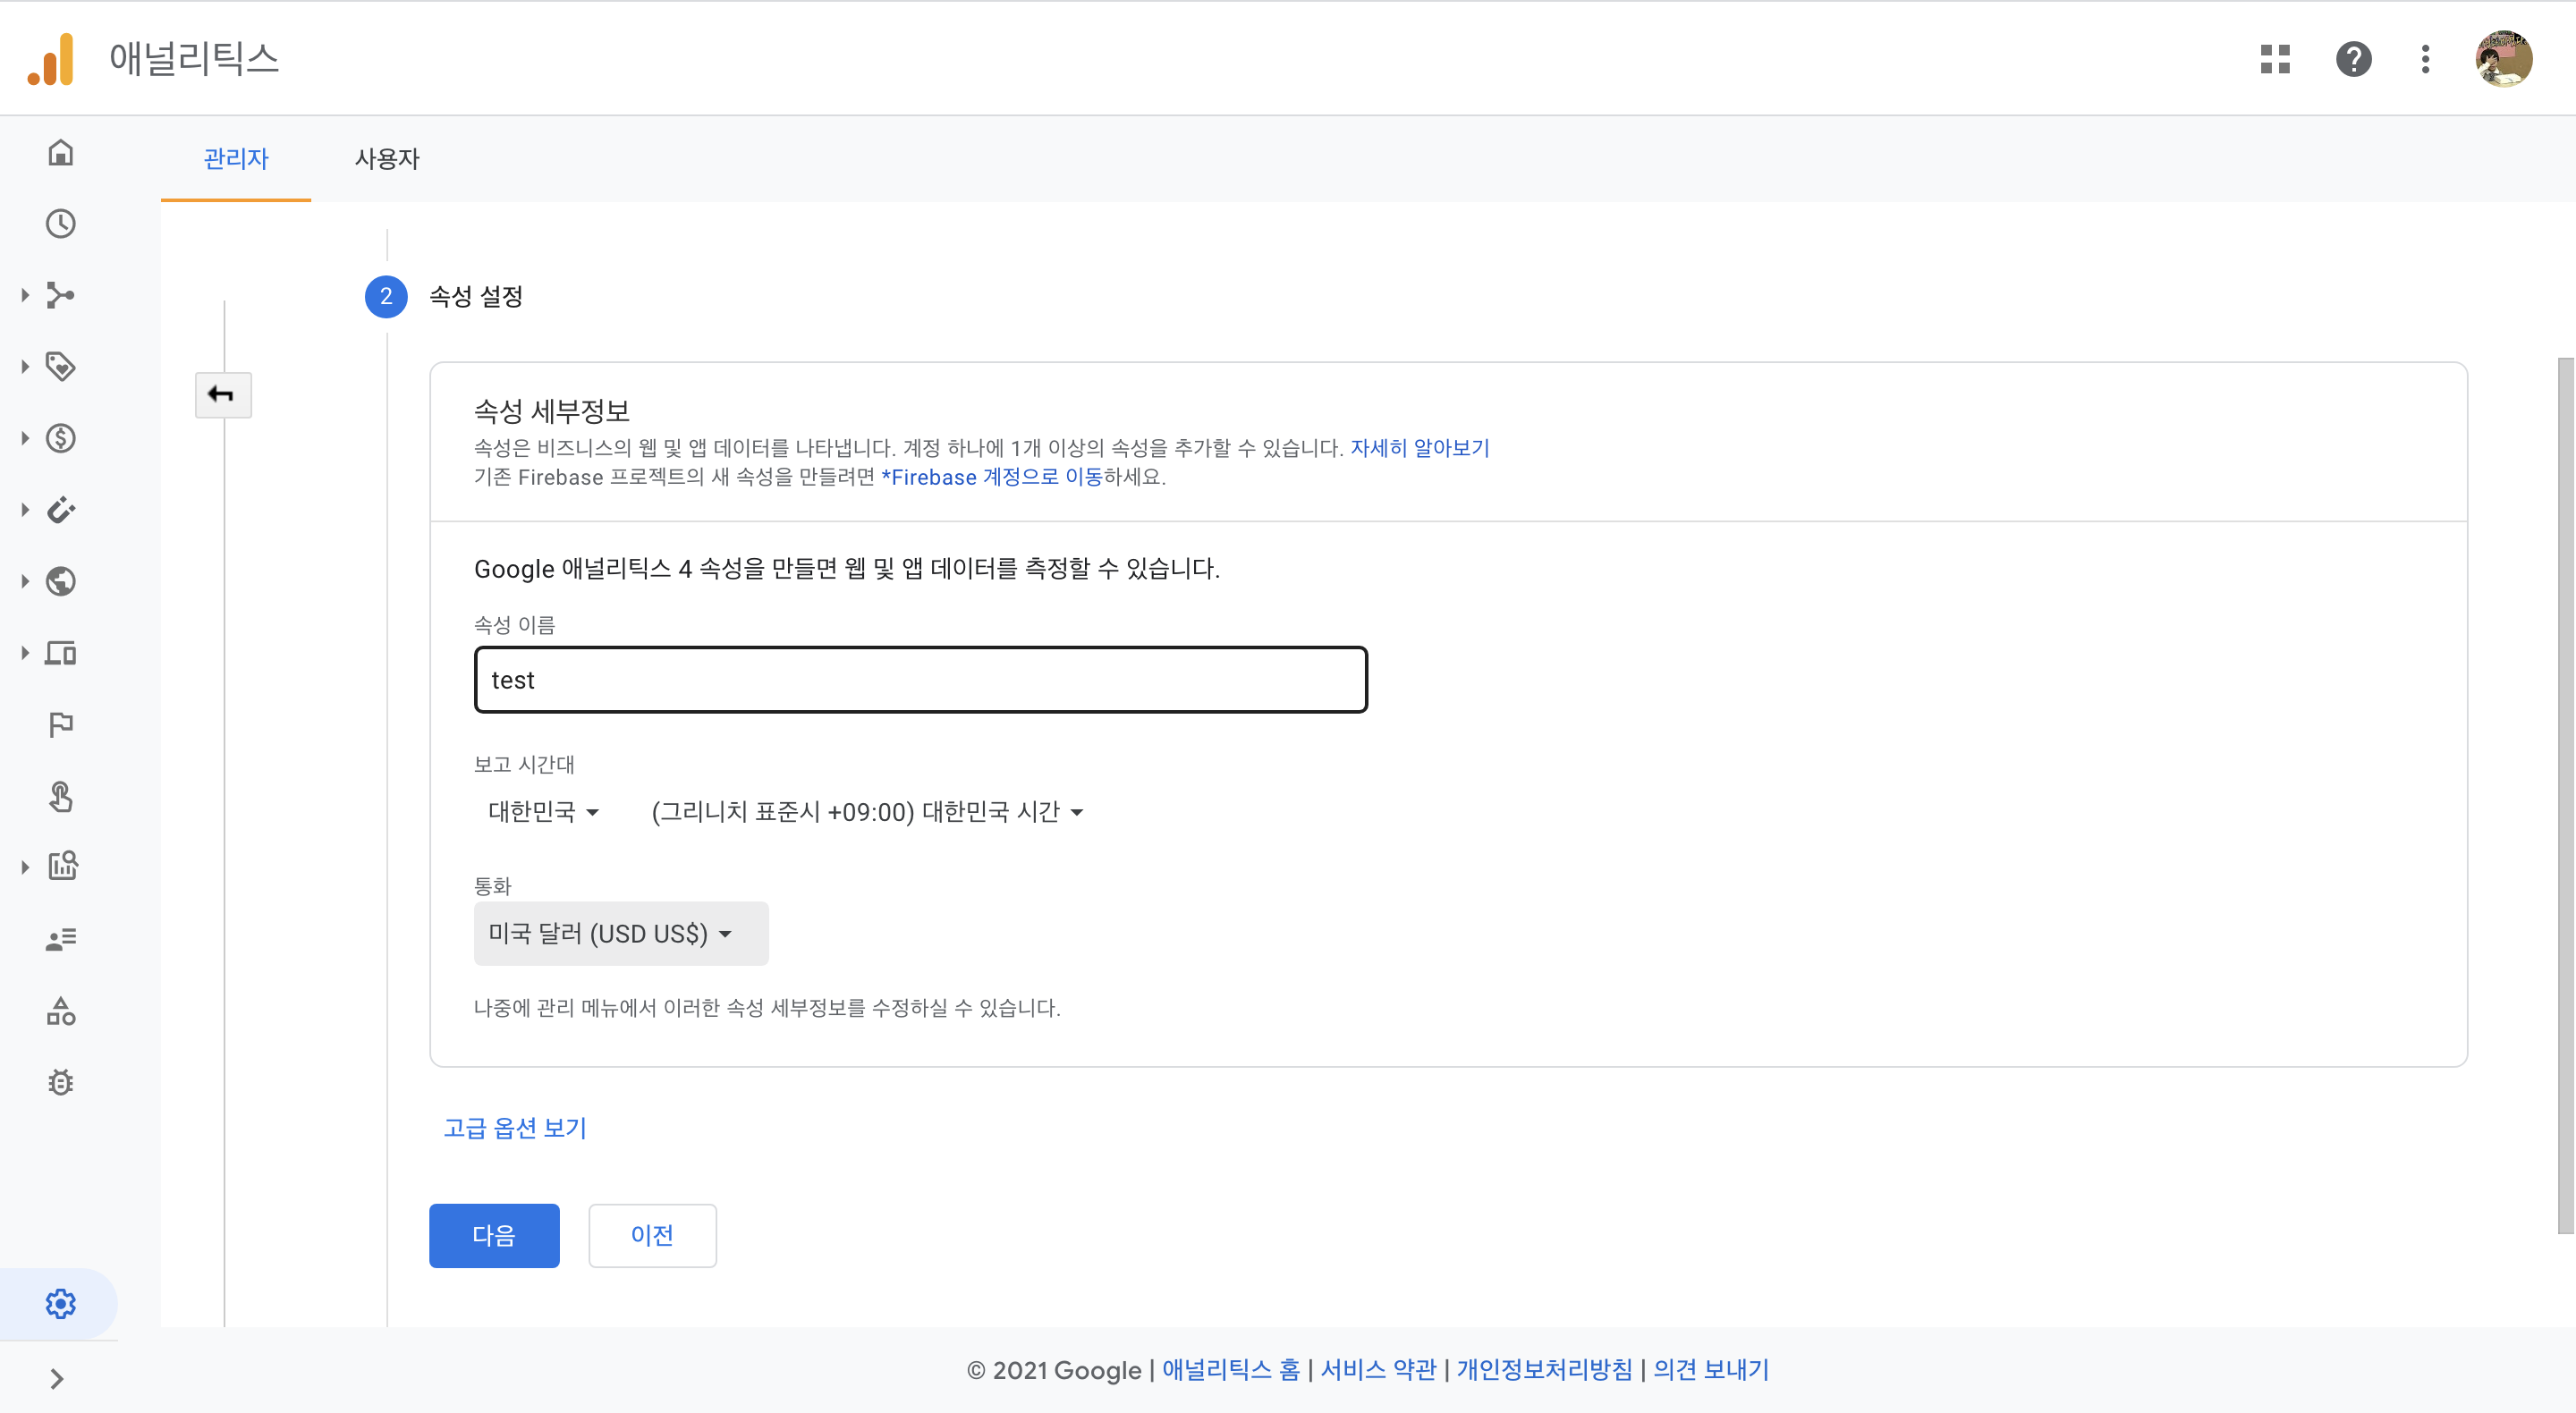Image resolution: width=2576 pixels, height=1413 pixels.
Task: Click the Admin gear icon
Action: (x=60, y=1303)
